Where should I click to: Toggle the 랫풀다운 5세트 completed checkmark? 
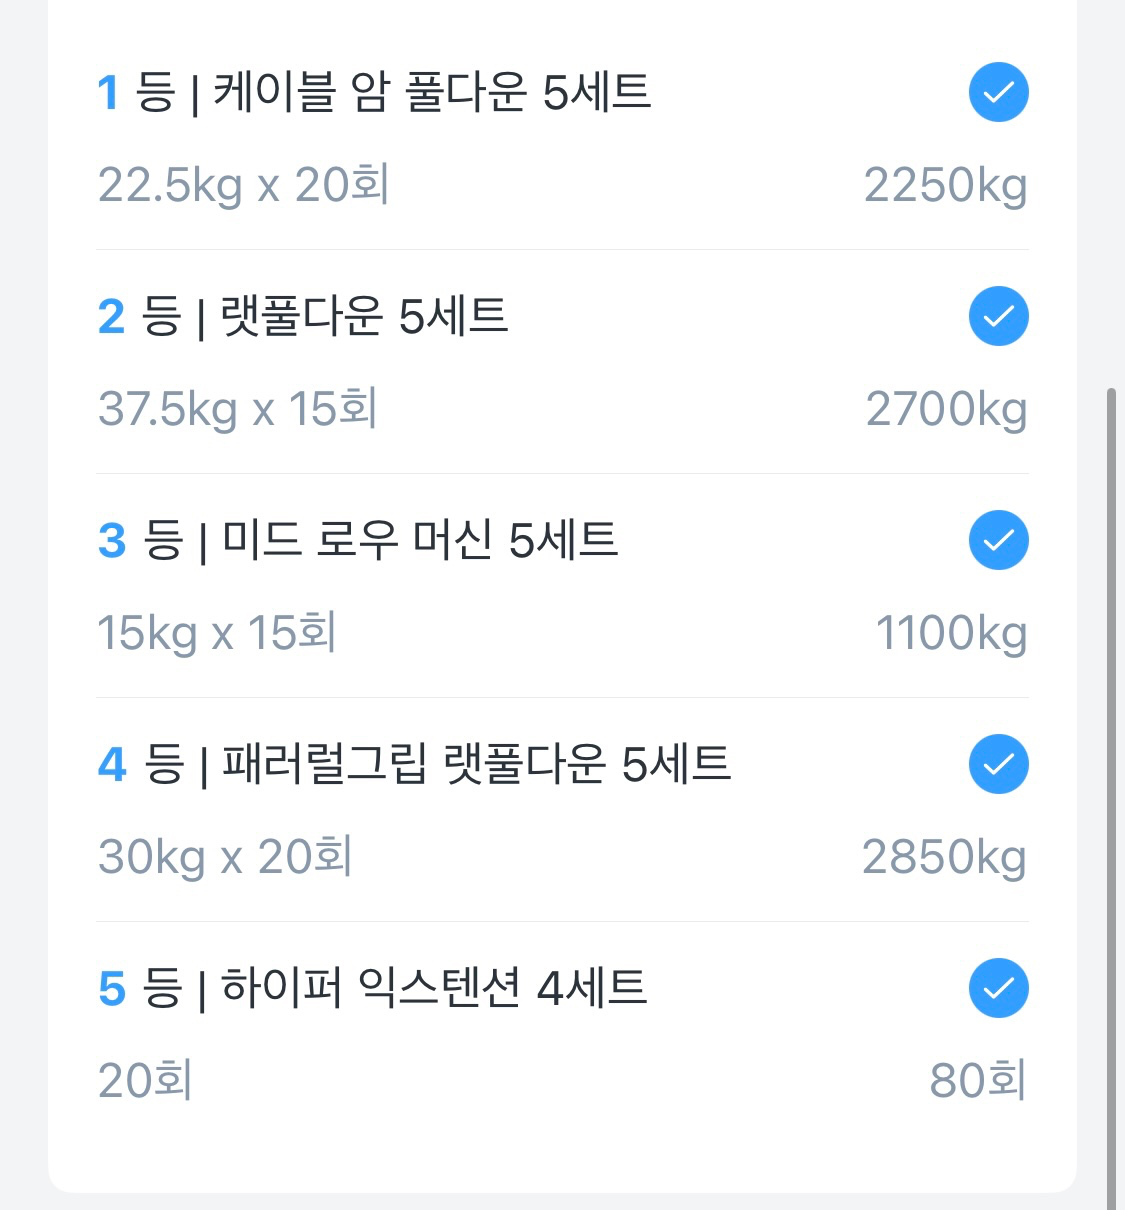[x=998, y=316]
